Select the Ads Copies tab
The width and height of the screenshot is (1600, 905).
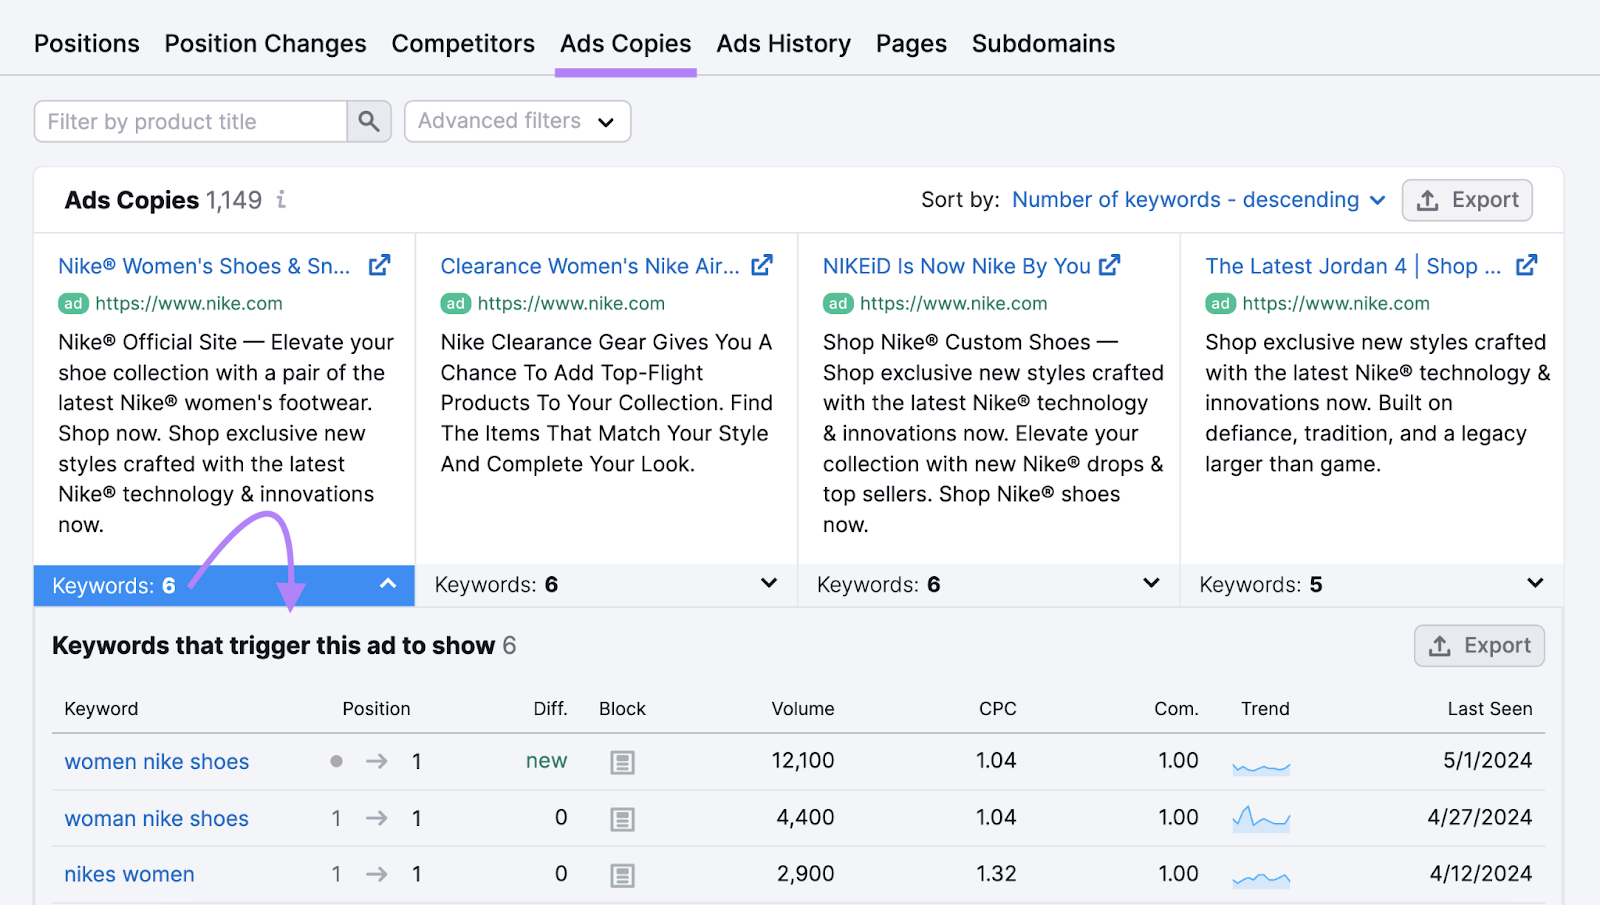[x=626, y=44]
